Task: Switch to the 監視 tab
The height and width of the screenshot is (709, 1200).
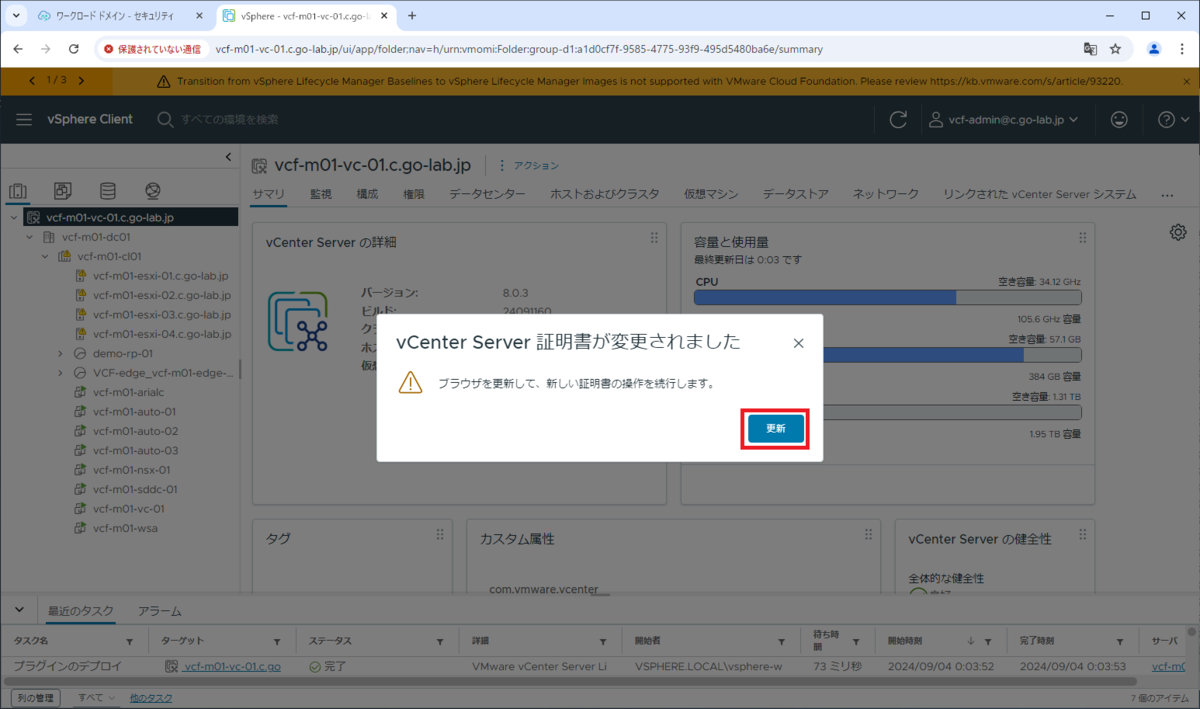Action: [x=321, y=194]
